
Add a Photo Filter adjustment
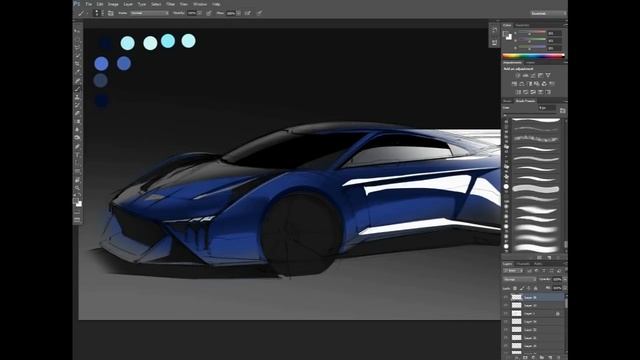[537, 84]
